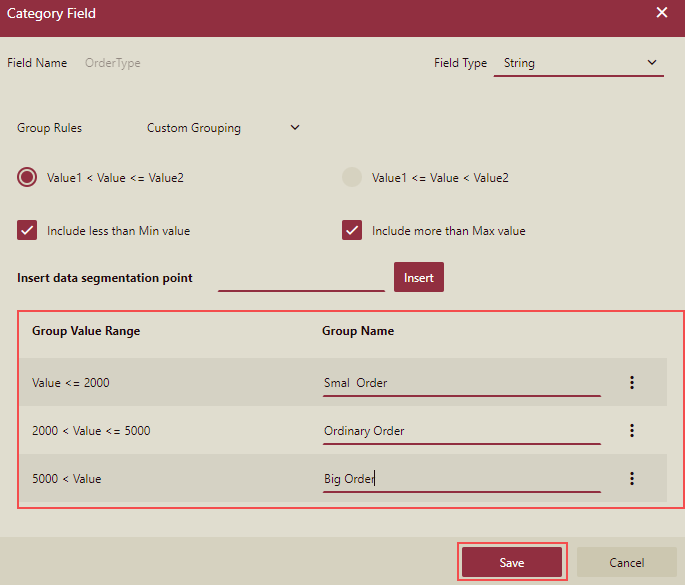Image resolution: width=685 pixels, height=585 pixels.
Task: Open more options for Ordinary Order row
Action: coord(631,430)
